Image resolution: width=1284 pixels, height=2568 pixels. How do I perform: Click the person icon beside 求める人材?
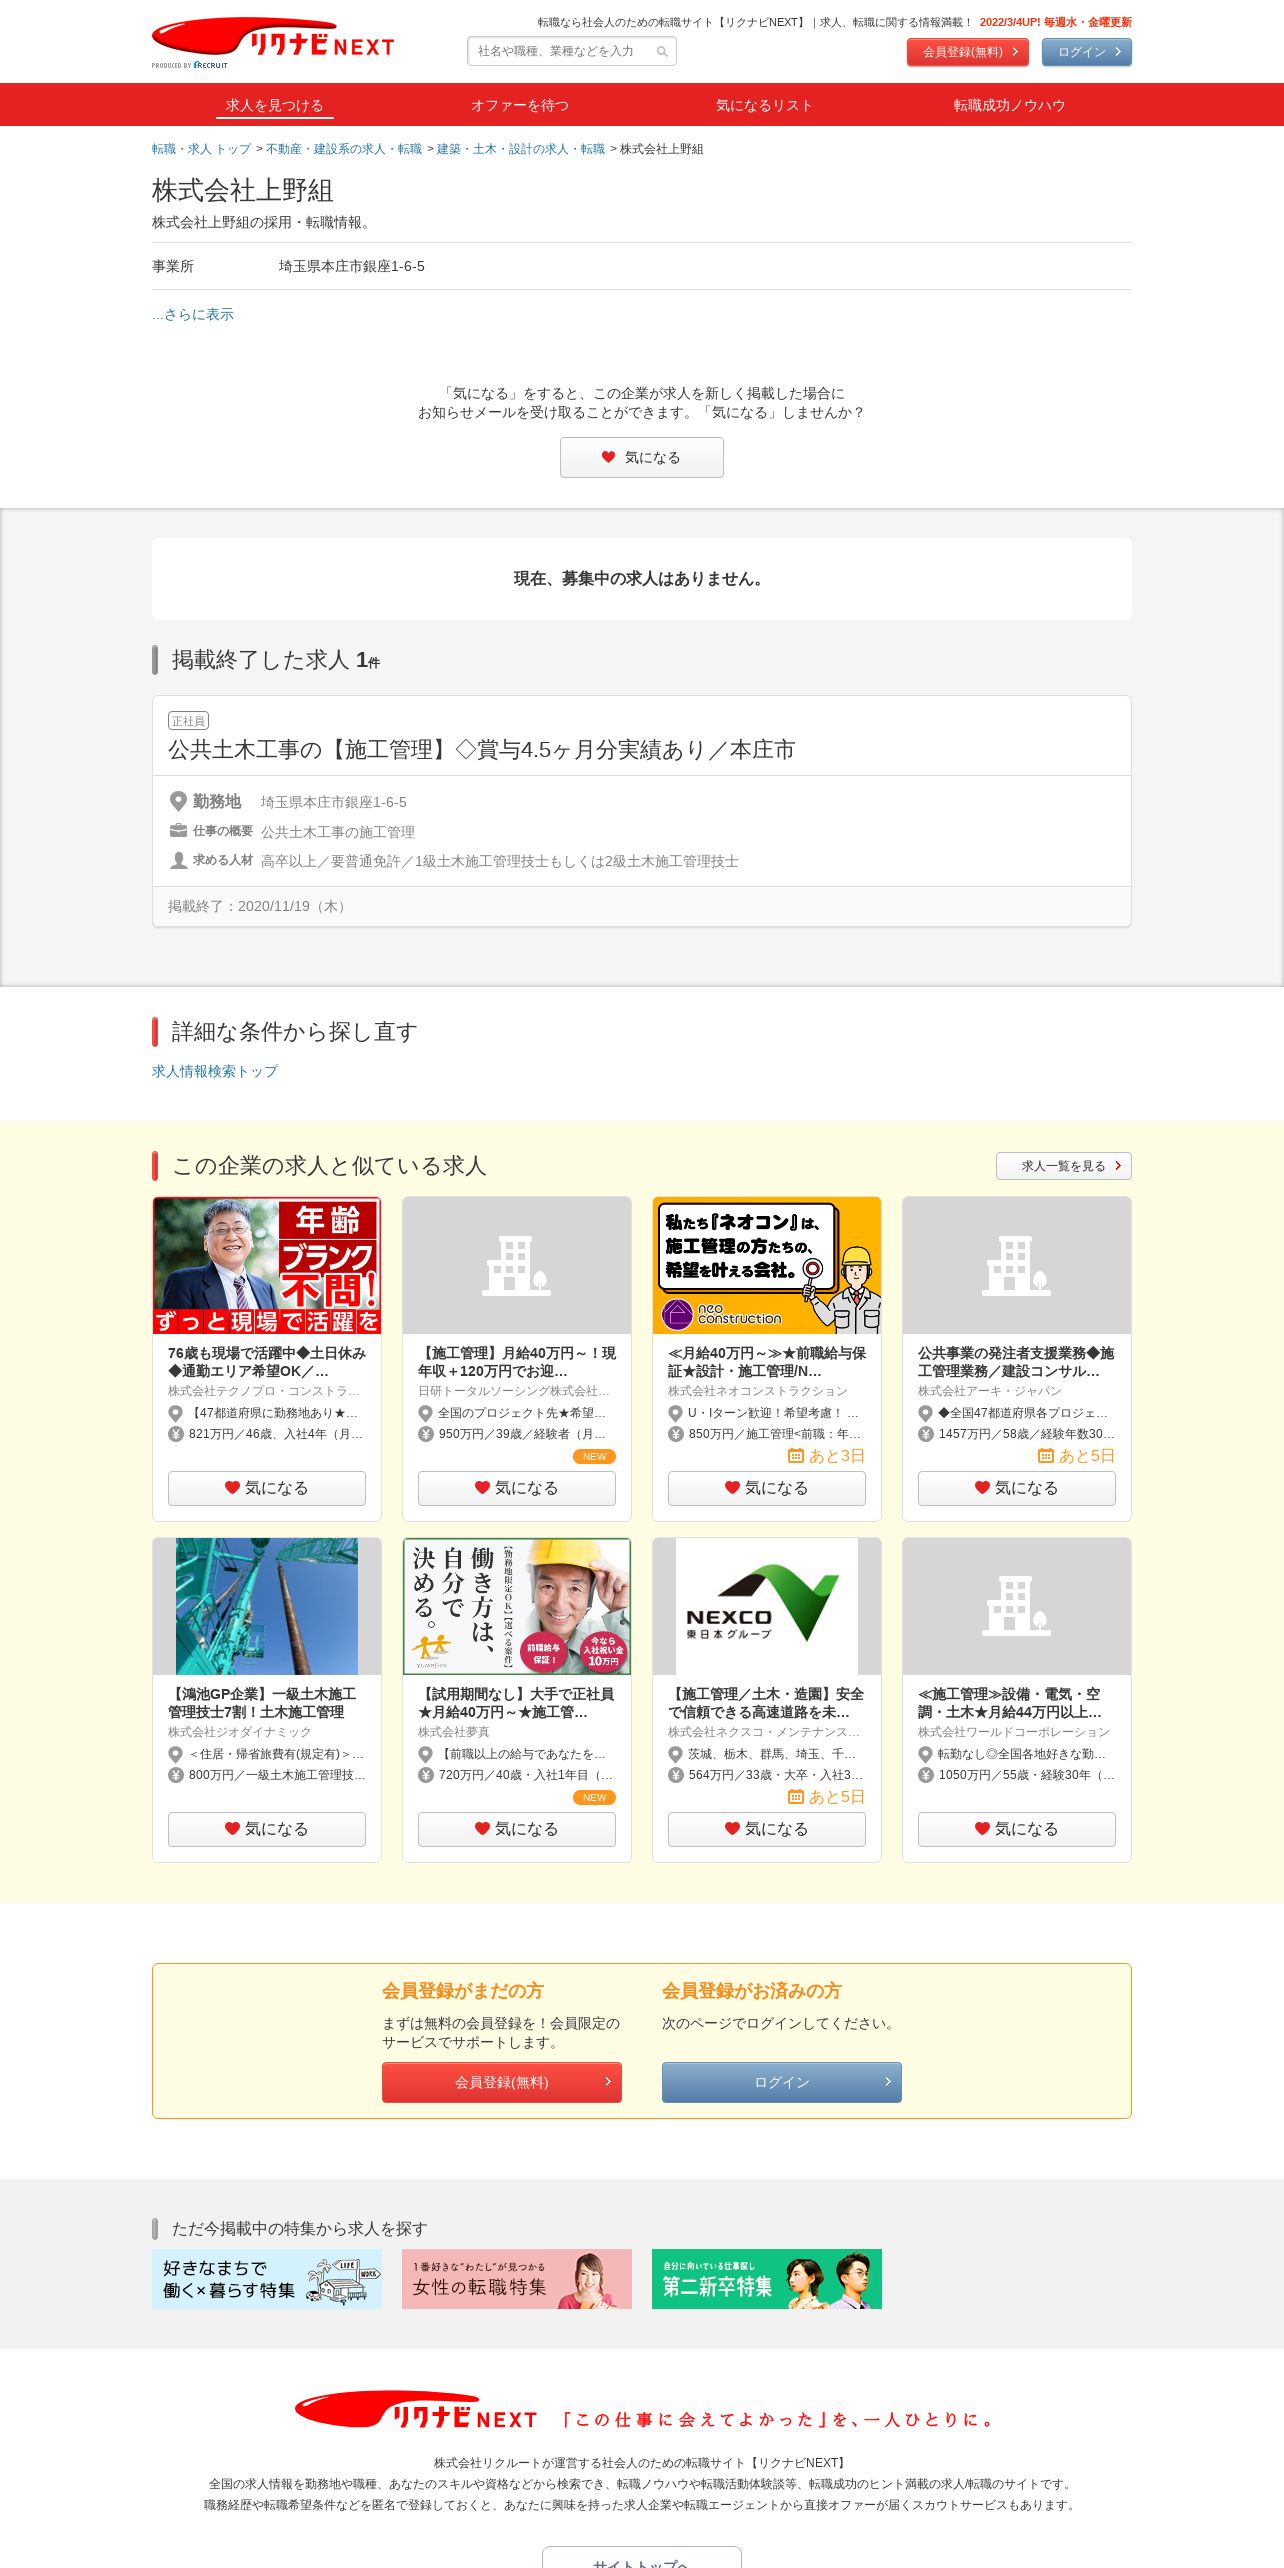[178, 860]
